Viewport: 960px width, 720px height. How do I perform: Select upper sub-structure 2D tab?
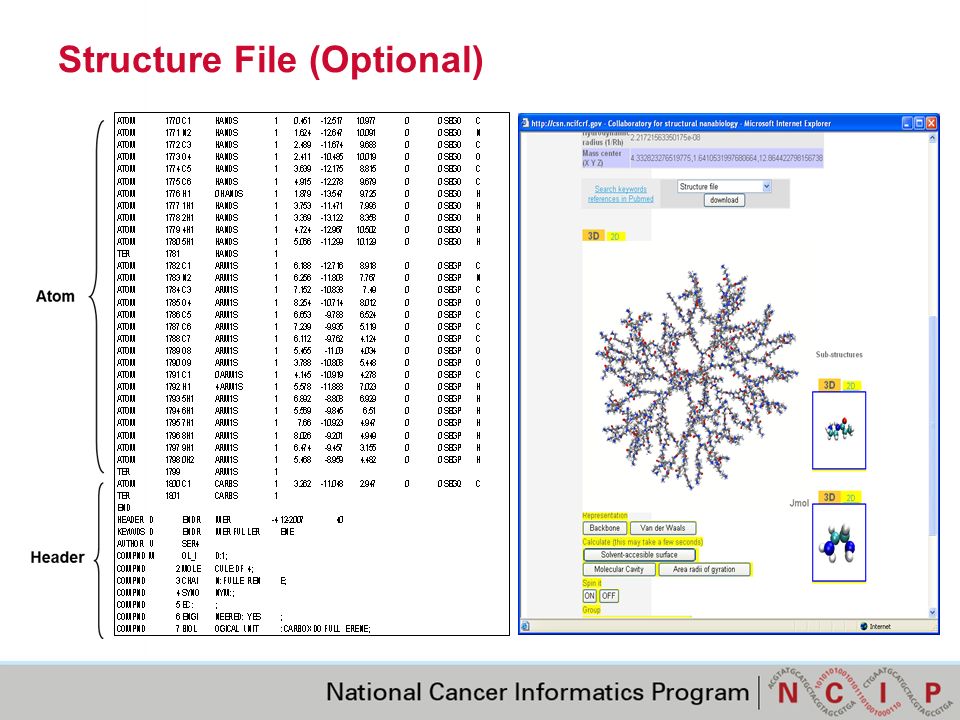tap(850, 386)
